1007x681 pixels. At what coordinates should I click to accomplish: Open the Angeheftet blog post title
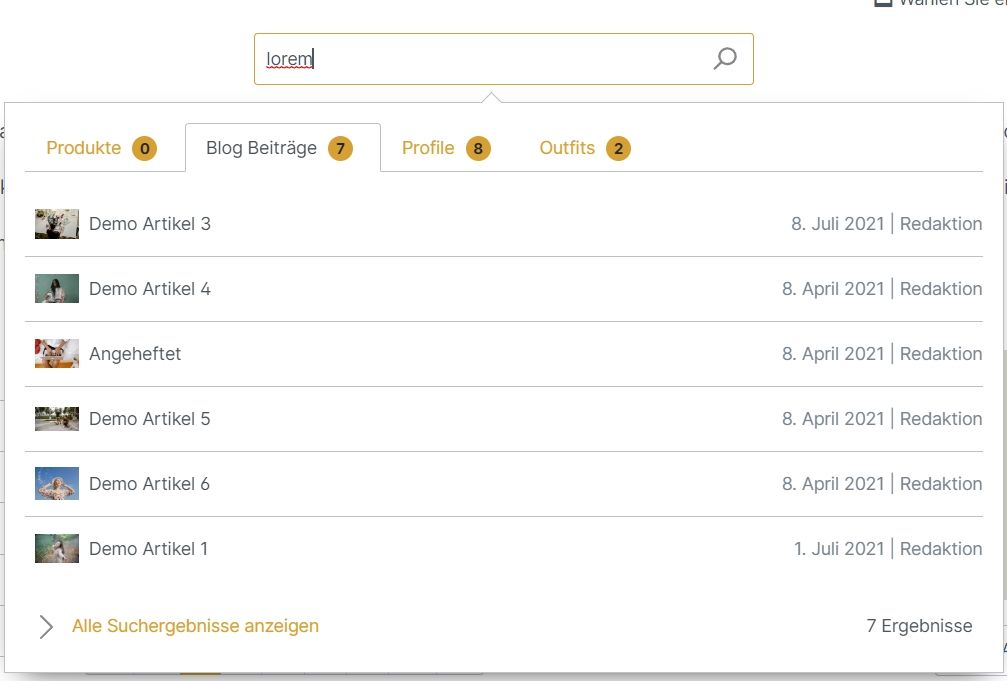(135, 354)
